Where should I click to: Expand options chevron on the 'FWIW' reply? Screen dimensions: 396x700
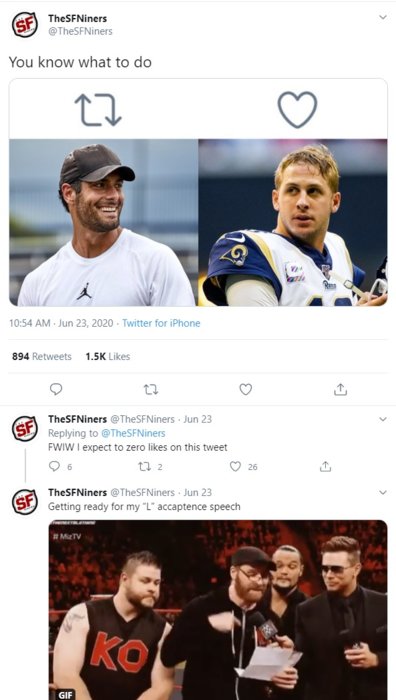(x=383, y=419)
